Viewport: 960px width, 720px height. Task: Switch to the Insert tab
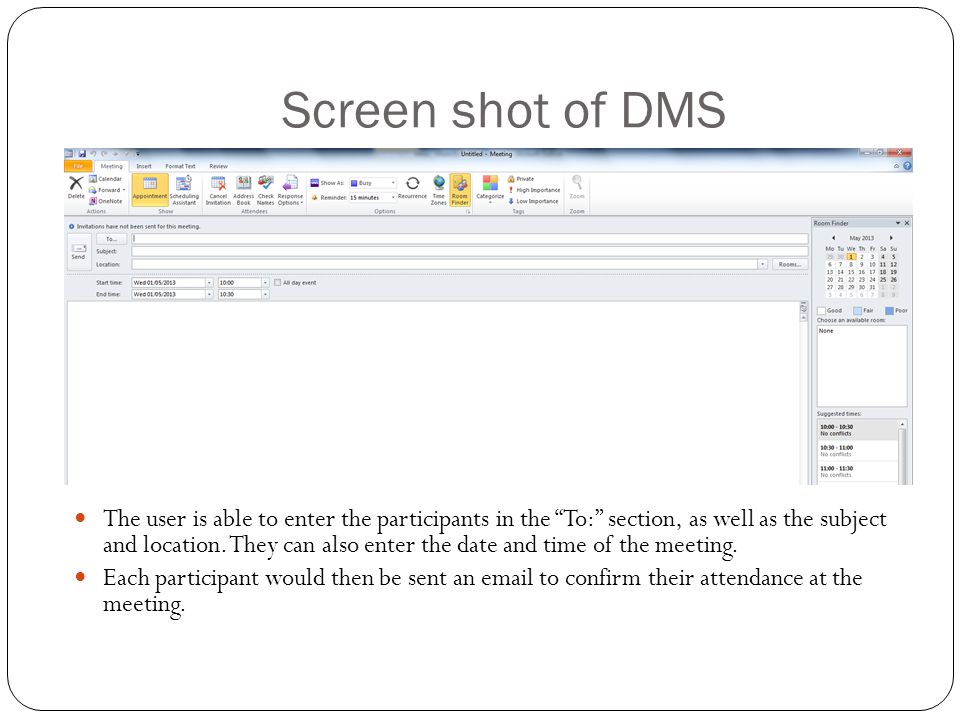[x=144, y=166]
